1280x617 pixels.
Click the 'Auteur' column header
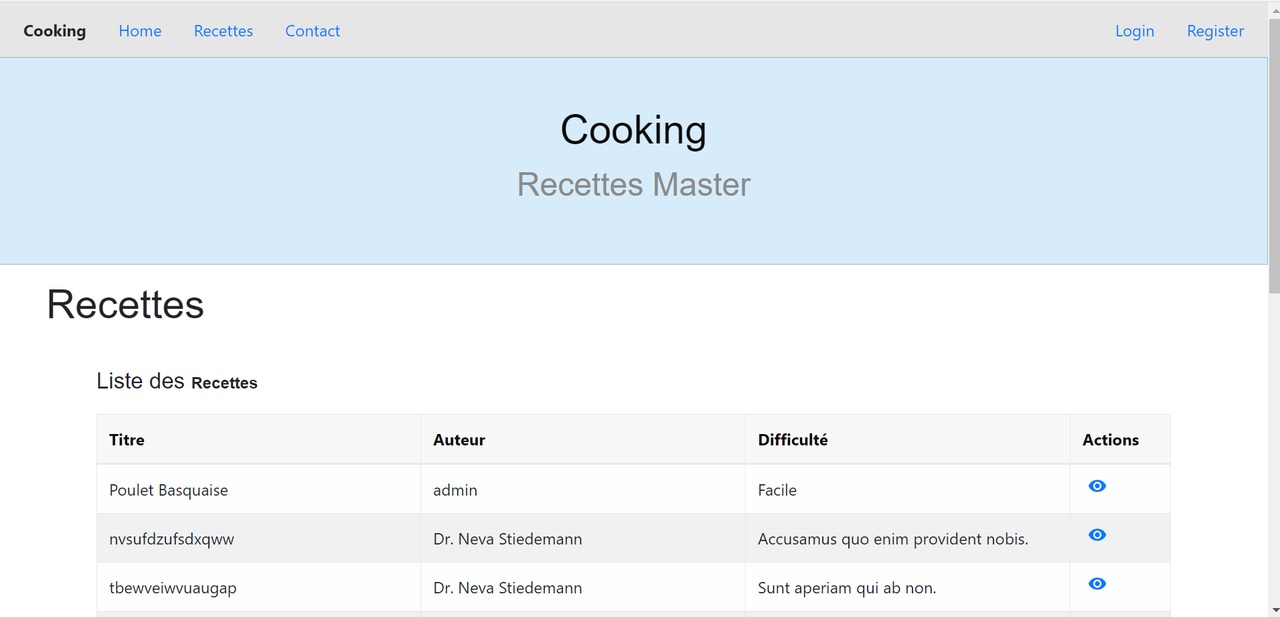[x=583, y=440]
